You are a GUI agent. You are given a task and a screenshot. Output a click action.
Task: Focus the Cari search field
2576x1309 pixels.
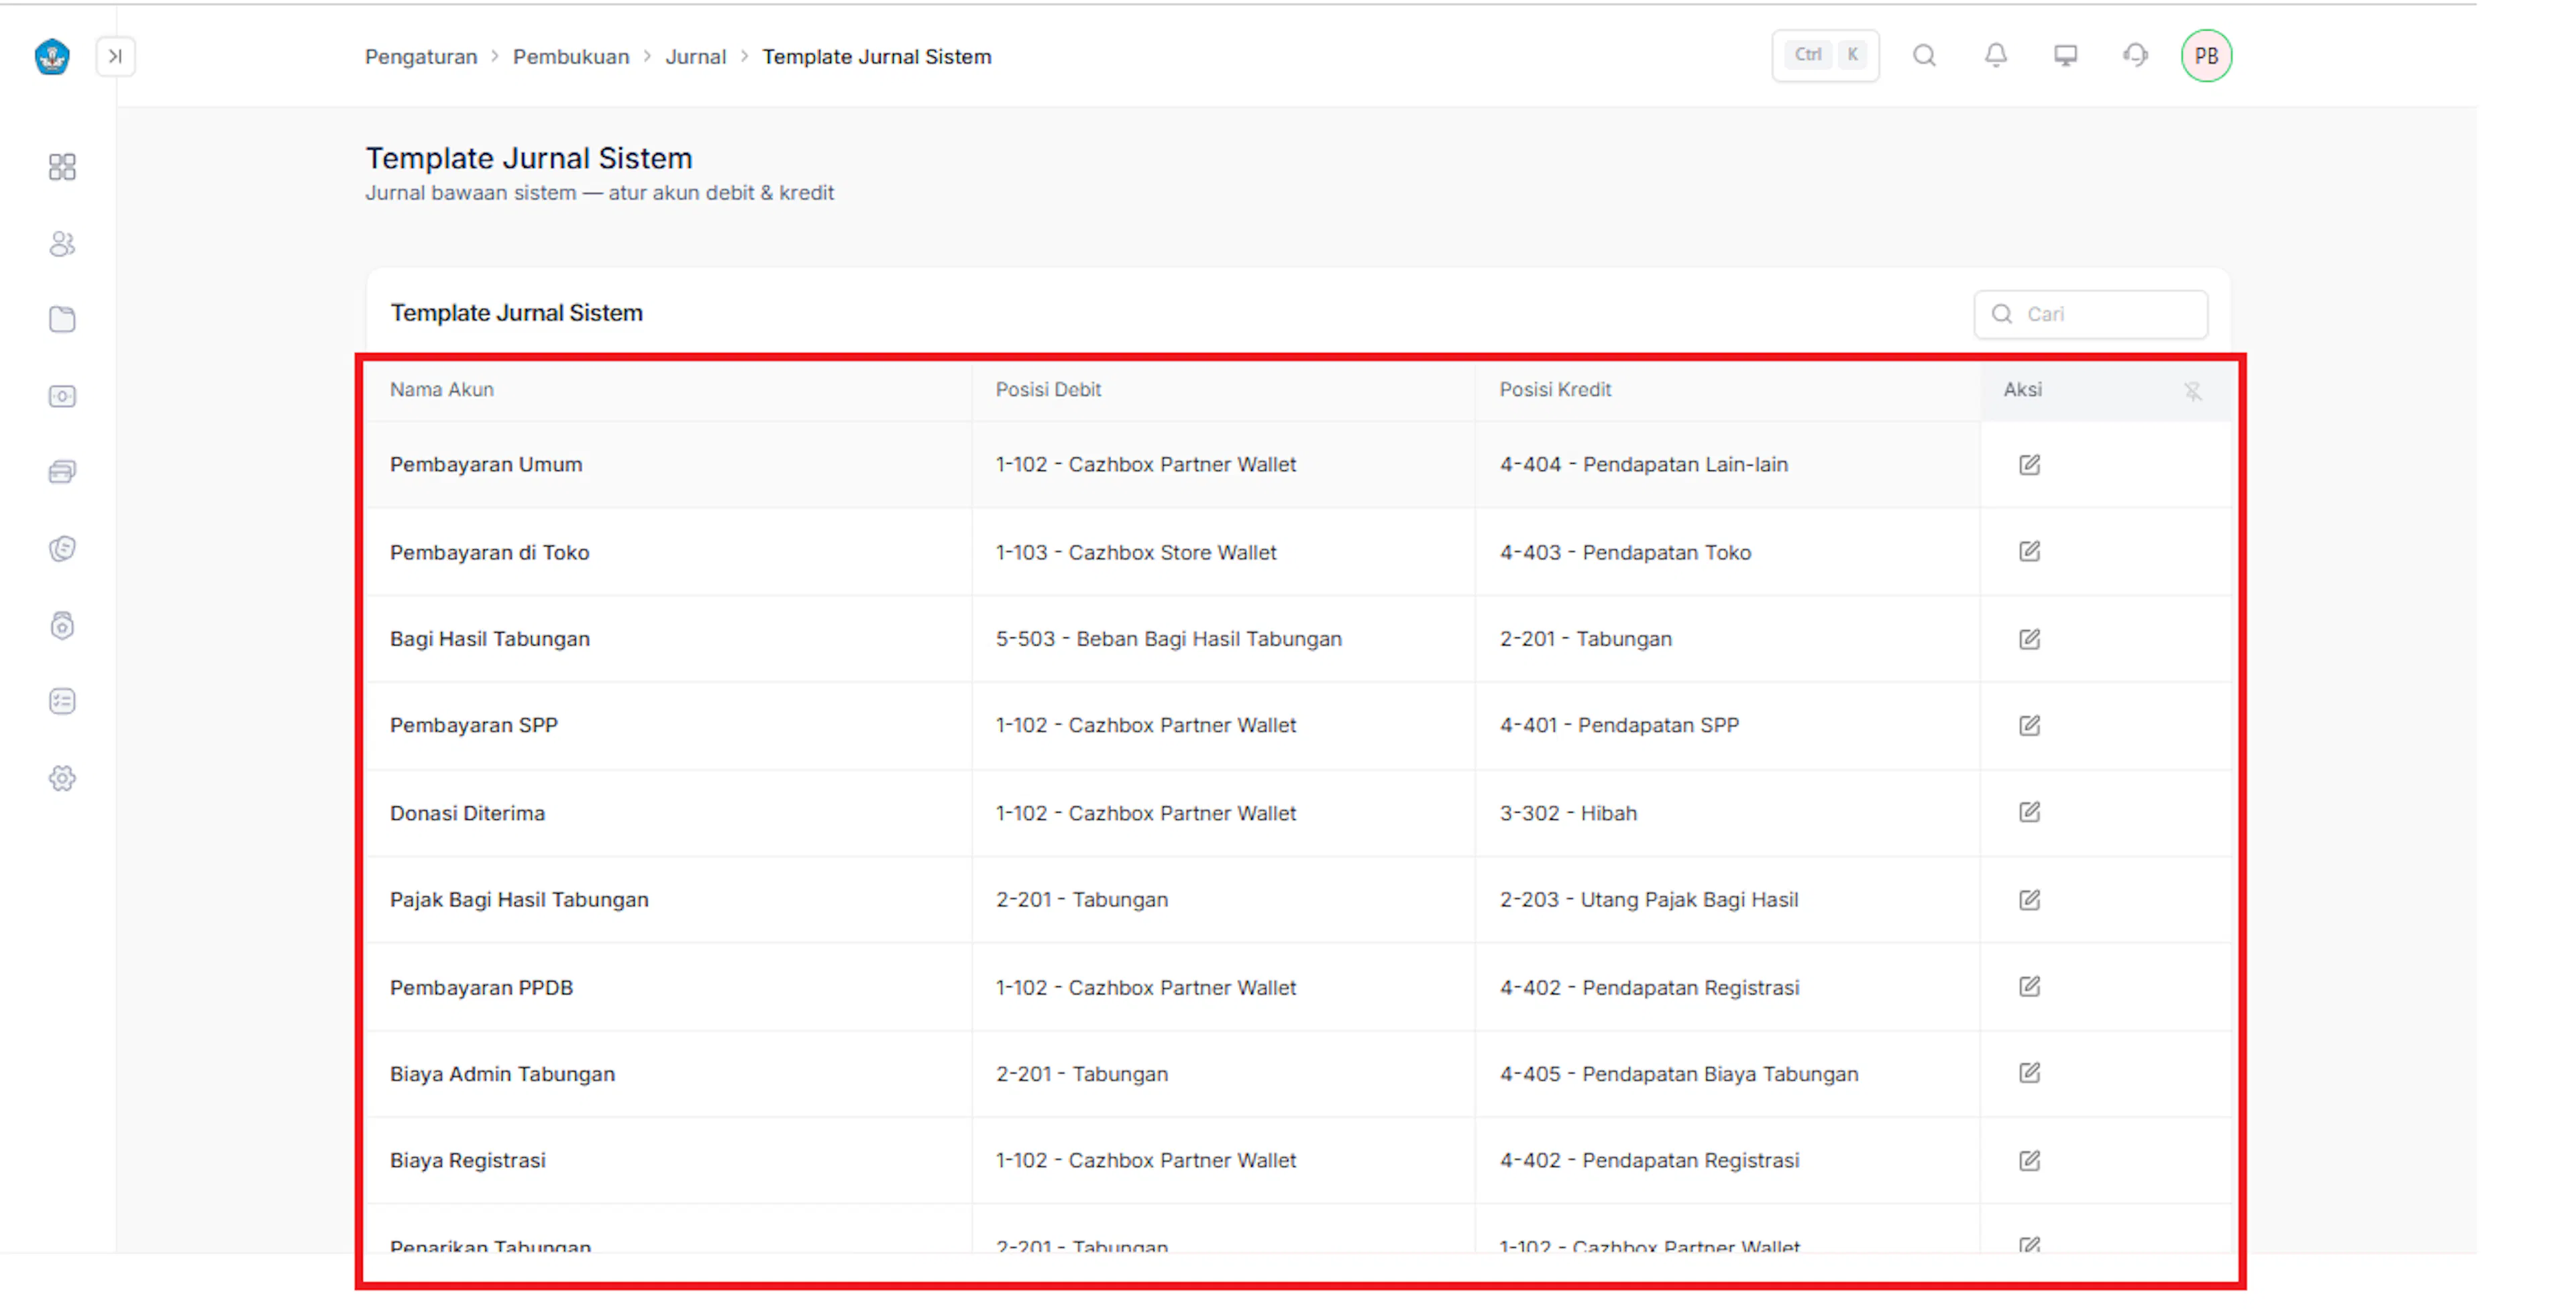click(2091, 314)
